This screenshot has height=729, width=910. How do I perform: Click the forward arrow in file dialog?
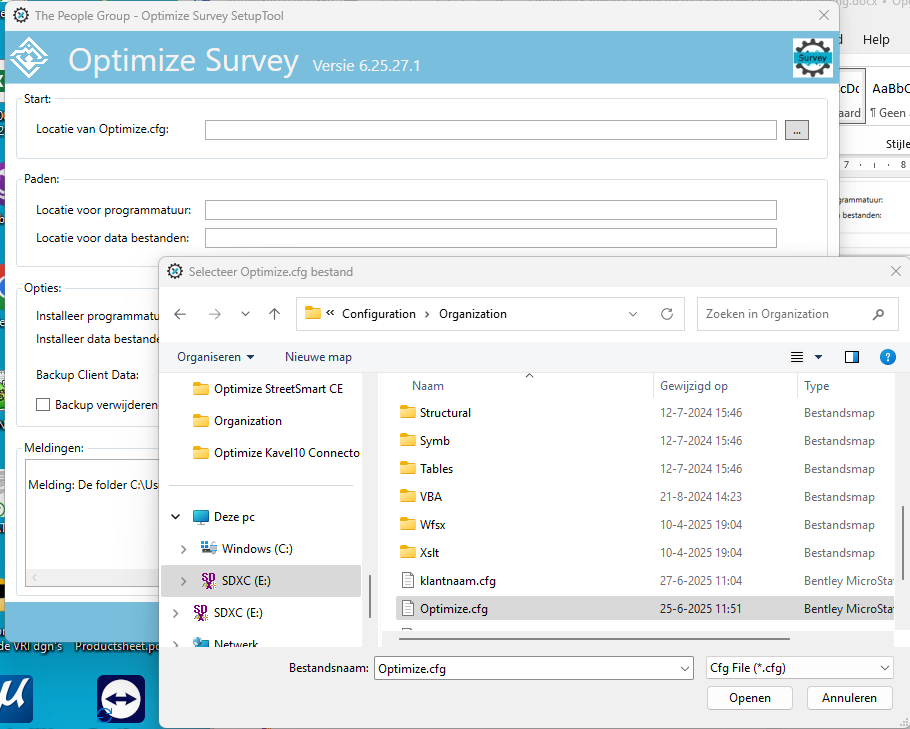tap(215, 314)
